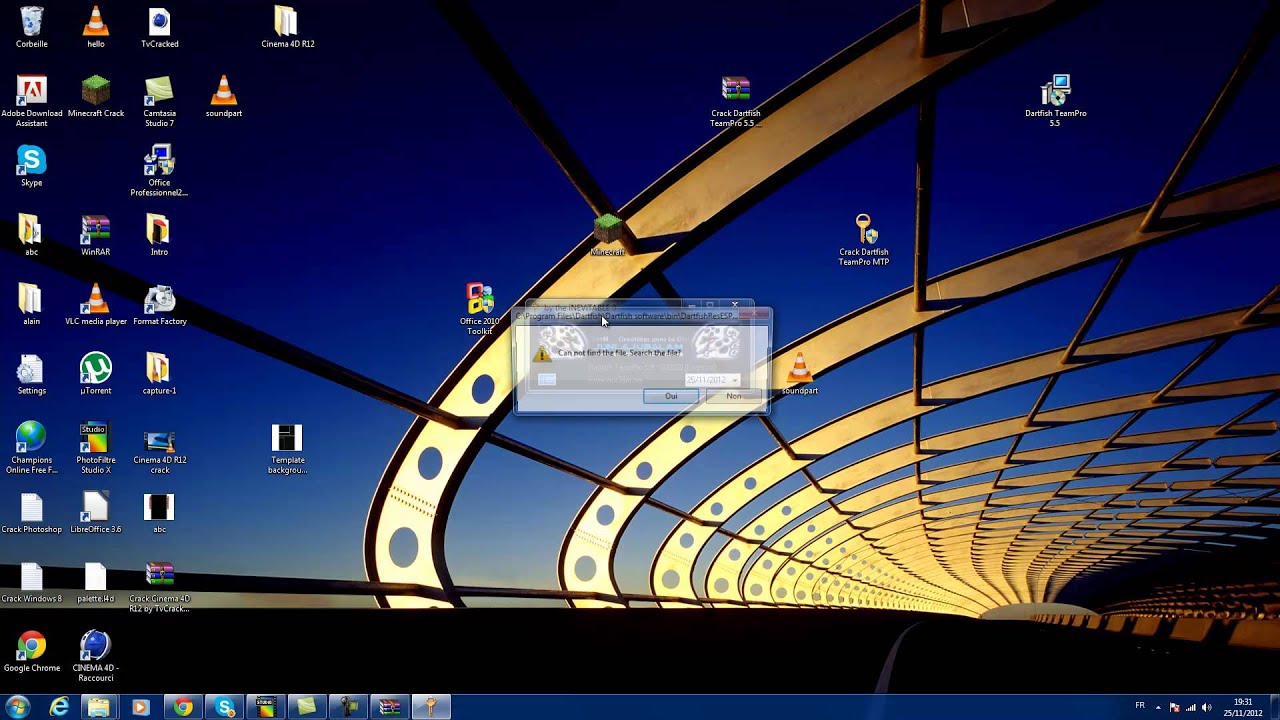Select the hello VLC file icon
The width and height of the screenshot is (1280, 720).
[x=96, y=28]
